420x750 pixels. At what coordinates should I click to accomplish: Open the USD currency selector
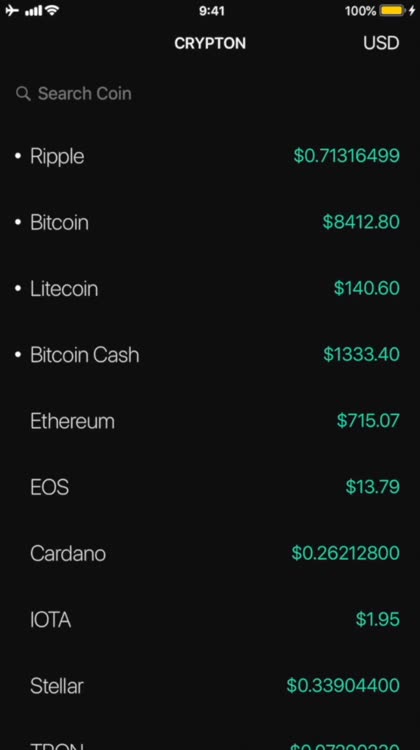[x=381, y=43]
